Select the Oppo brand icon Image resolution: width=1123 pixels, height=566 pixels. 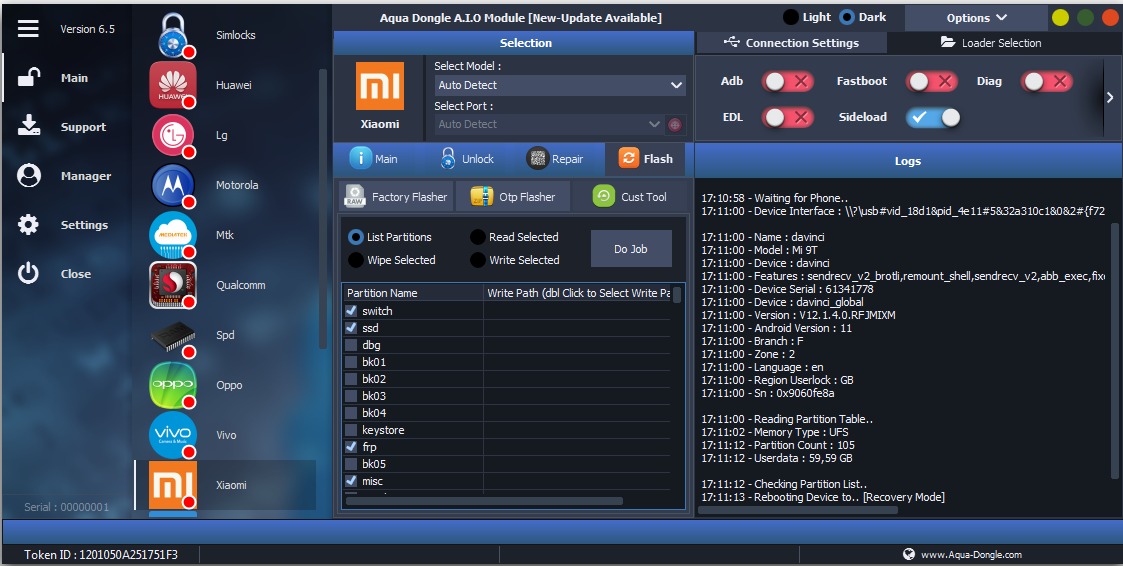coord(173,385)
